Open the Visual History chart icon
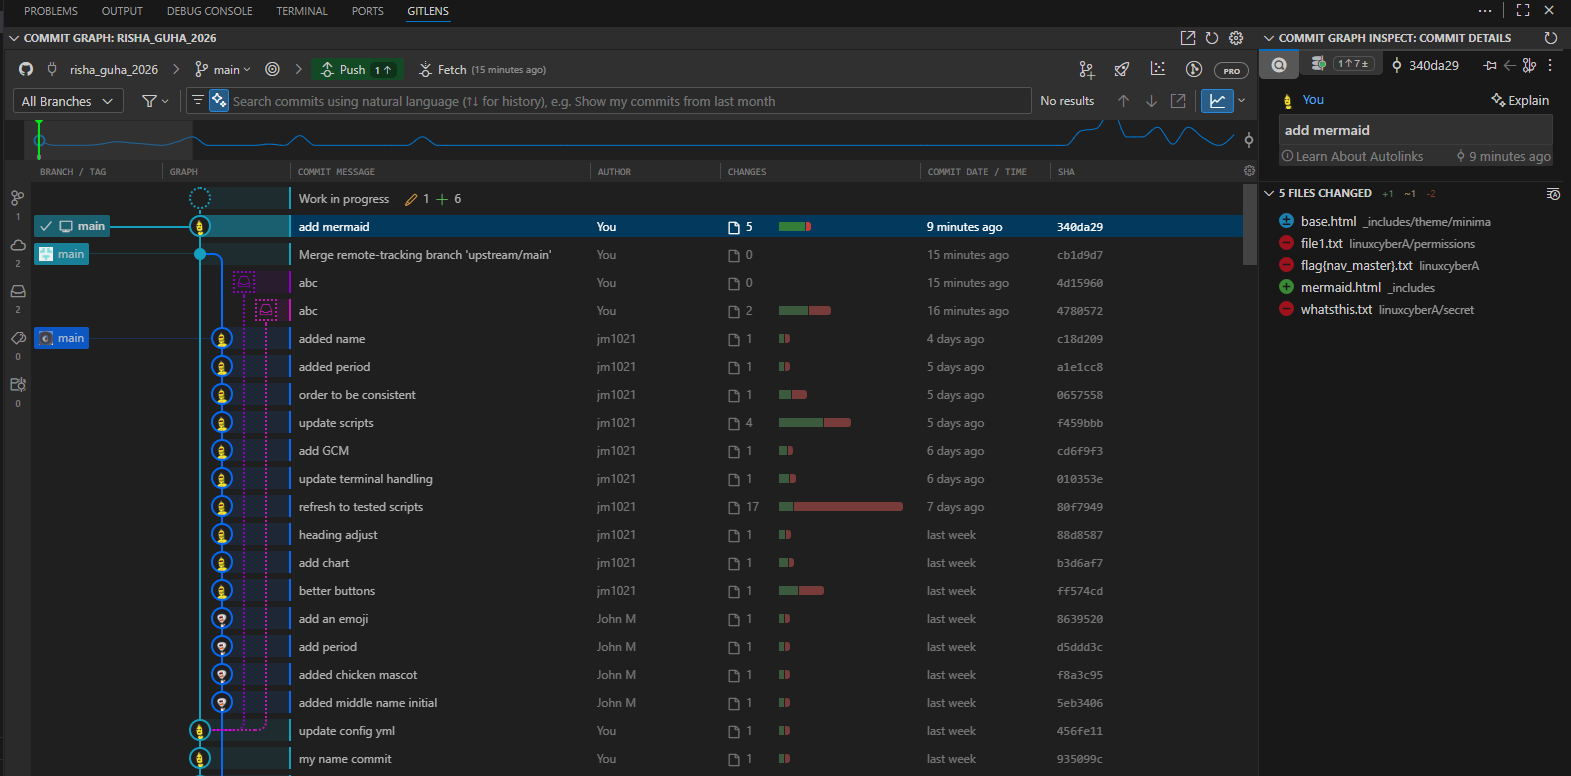The image size is (1571, 776). click(x=1158, y=69)
